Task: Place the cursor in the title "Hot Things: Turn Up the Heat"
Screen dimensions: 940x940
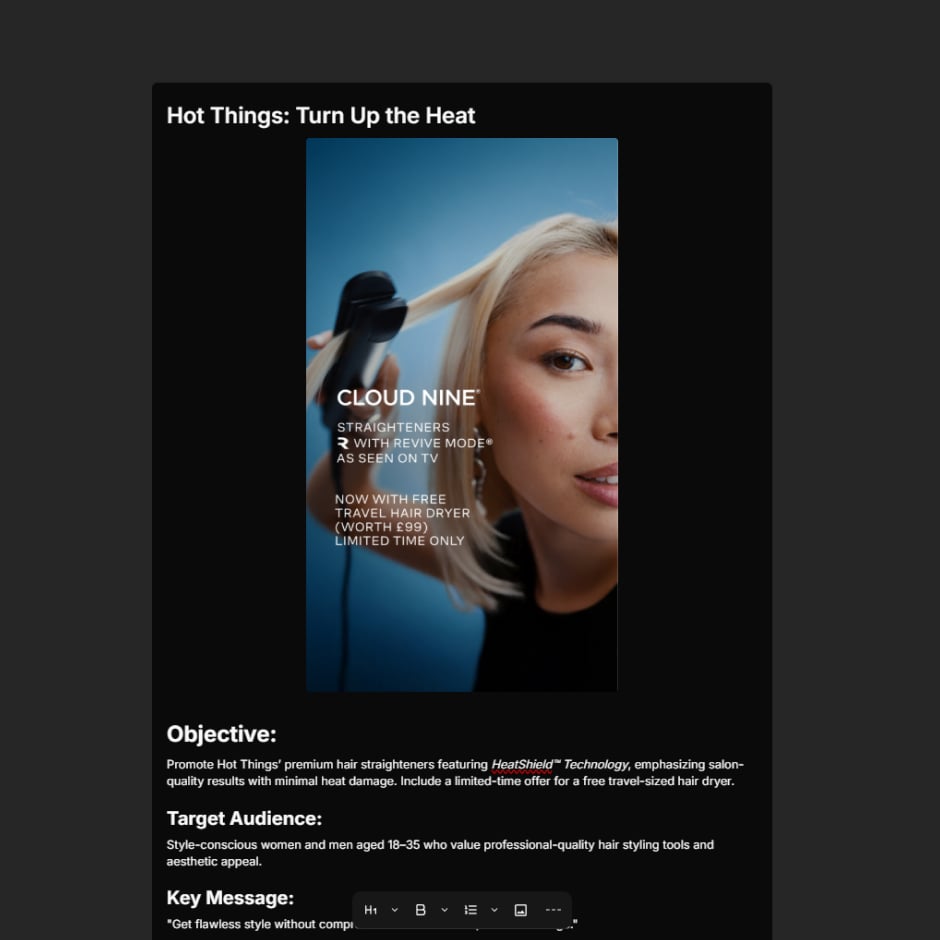Action: click(321, 116)
